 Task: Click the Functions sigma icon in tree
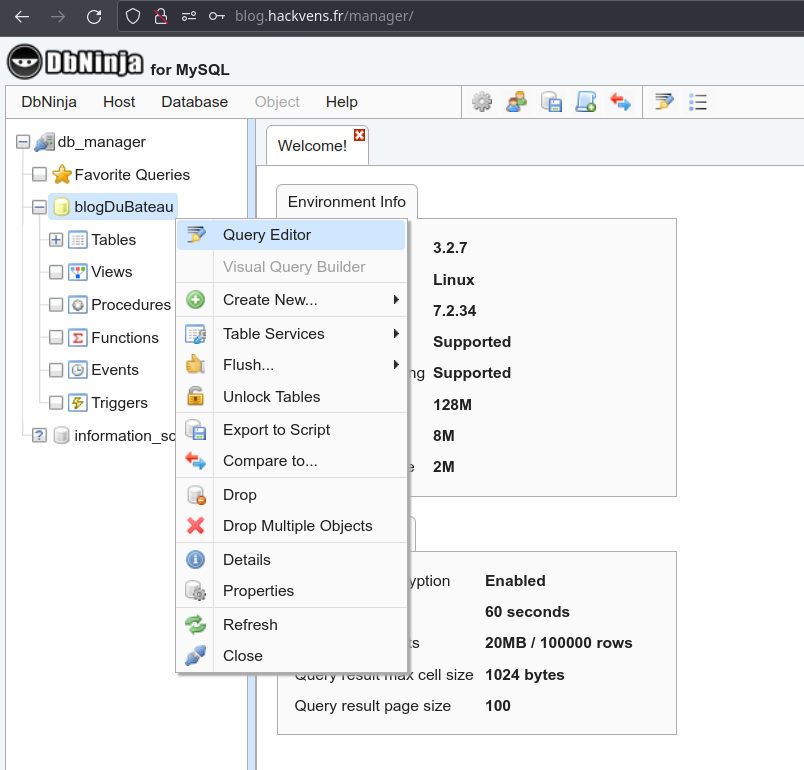77,338
